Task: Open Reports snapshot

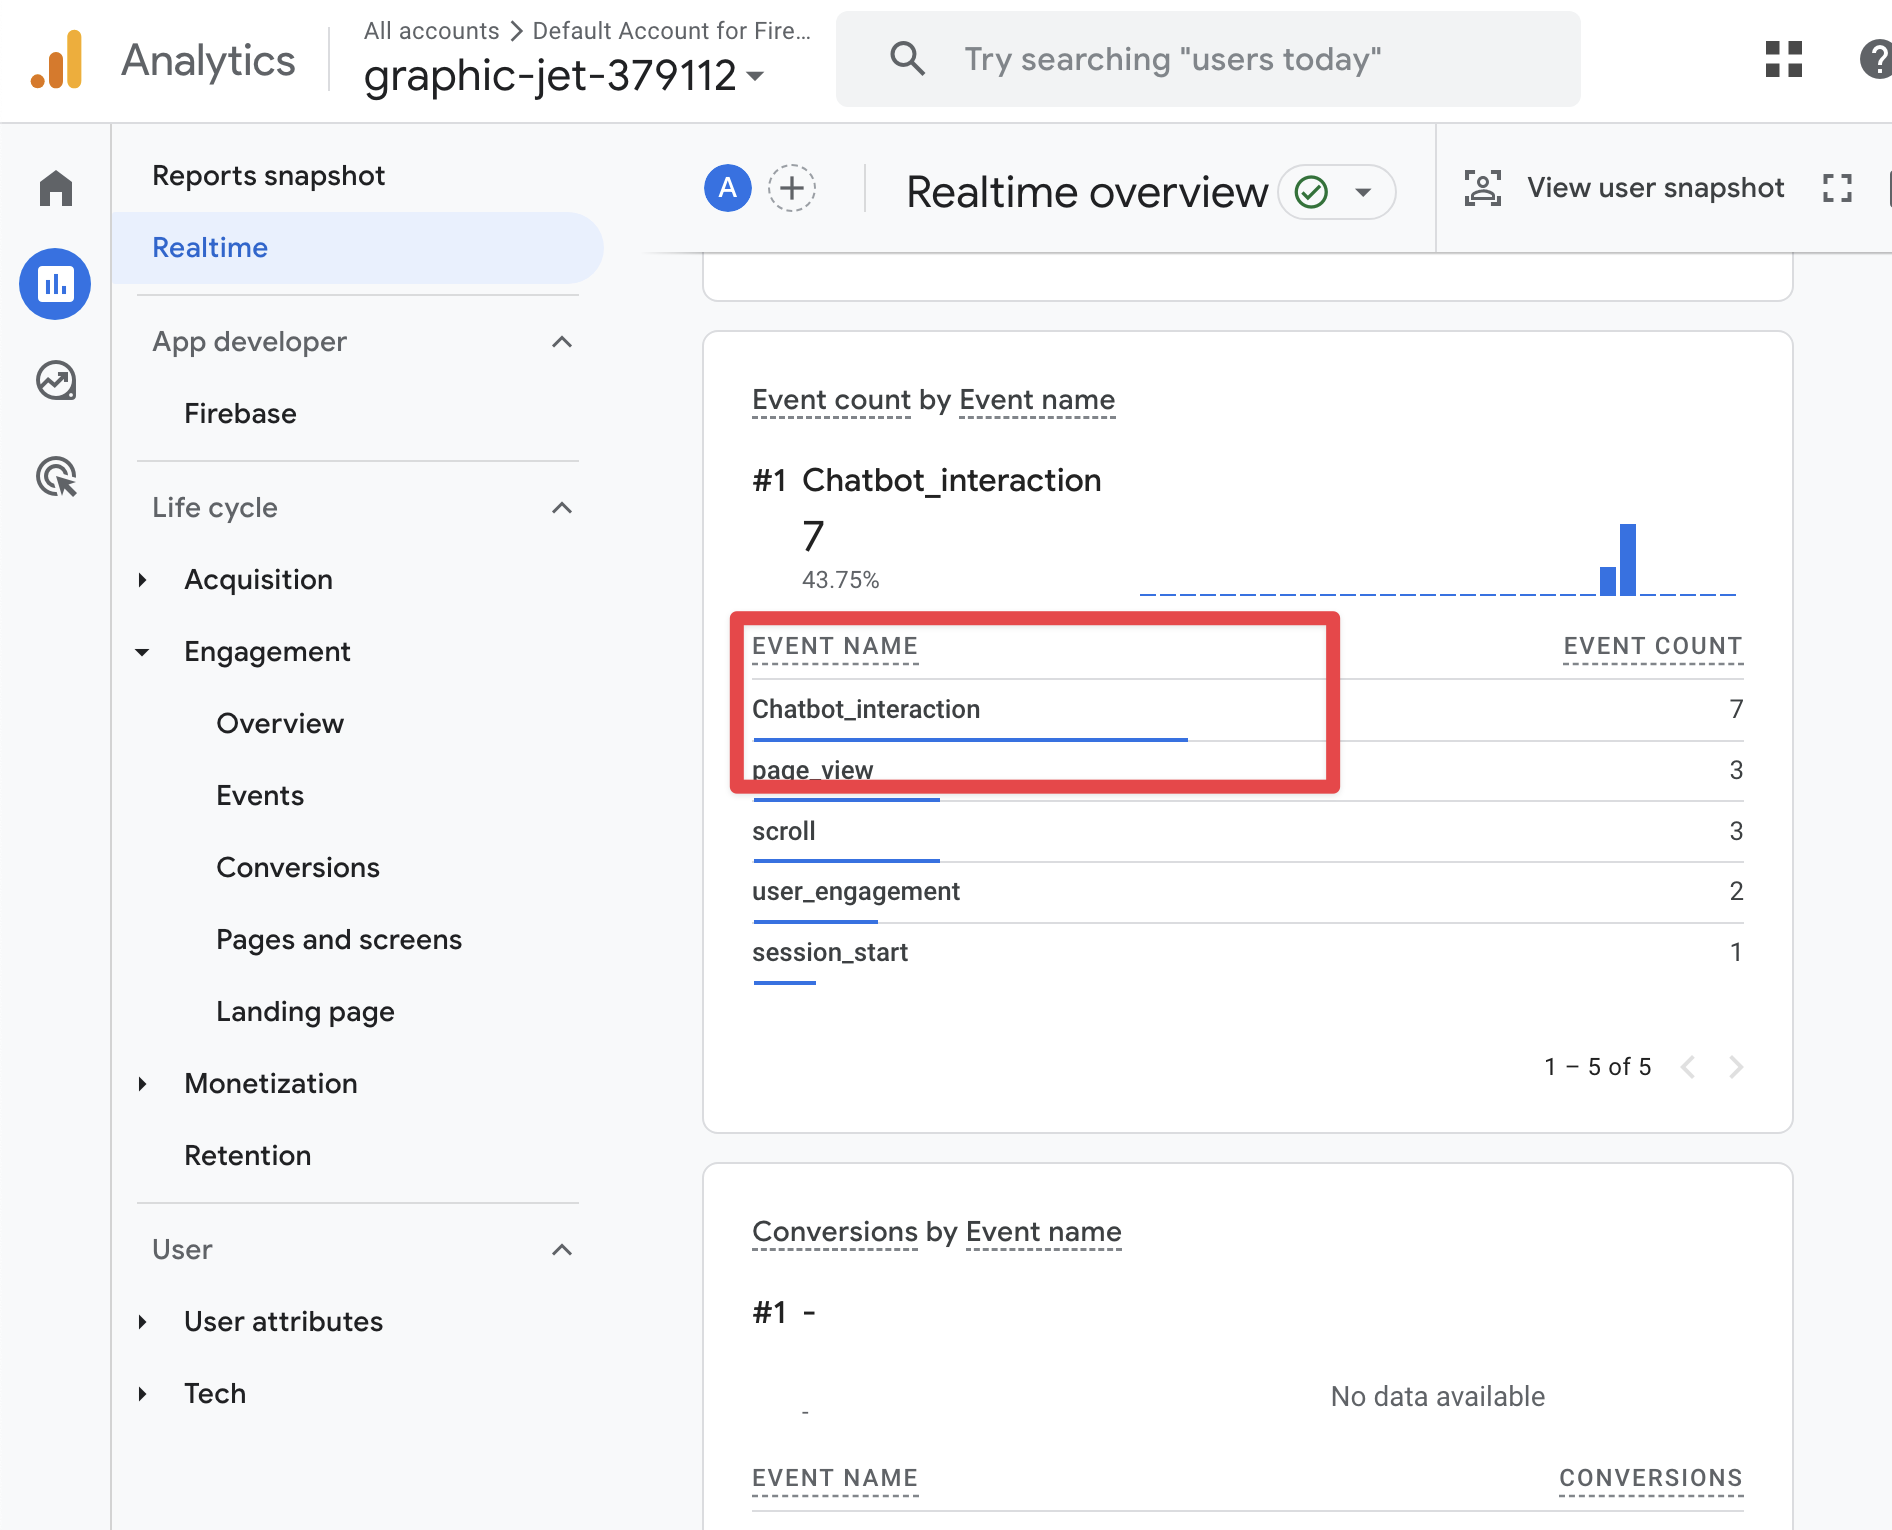Action: point(268,176)
